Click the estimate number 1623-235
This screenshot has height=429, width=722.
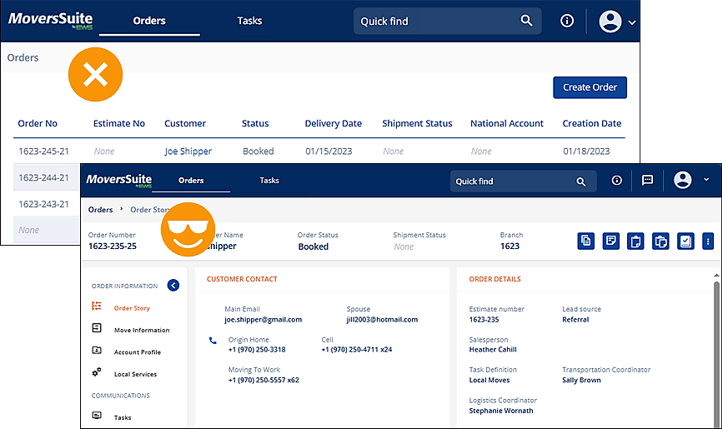(x=484, y=319)
